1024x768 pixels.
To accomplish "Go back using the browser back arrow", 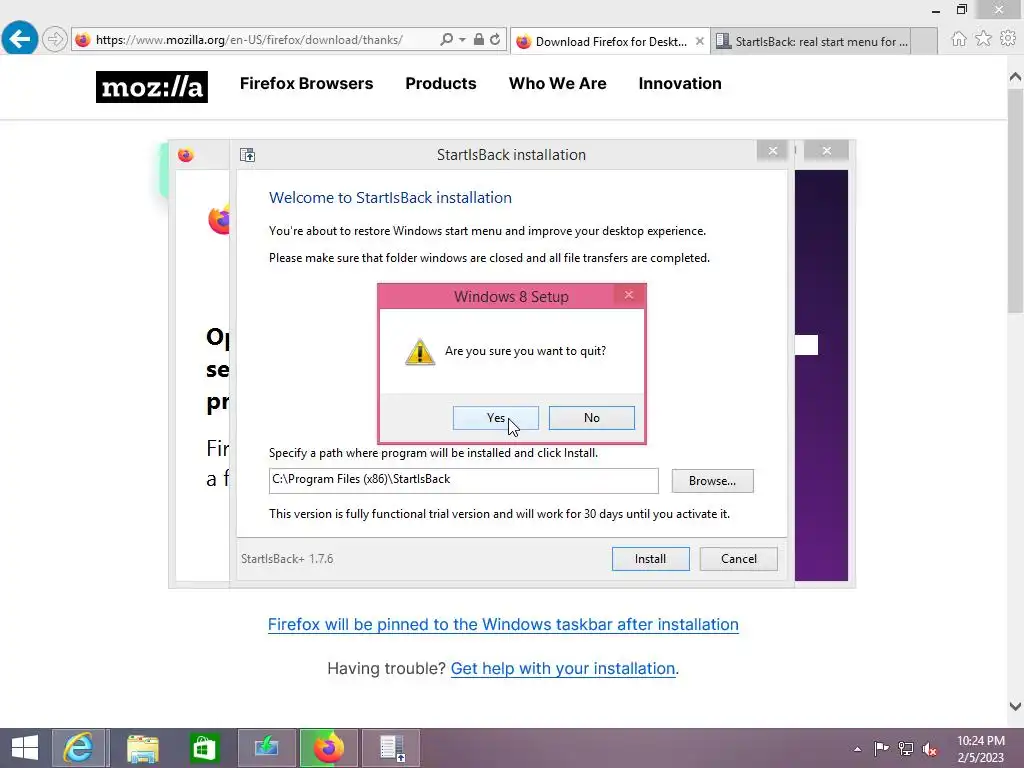I will (20, 39).
